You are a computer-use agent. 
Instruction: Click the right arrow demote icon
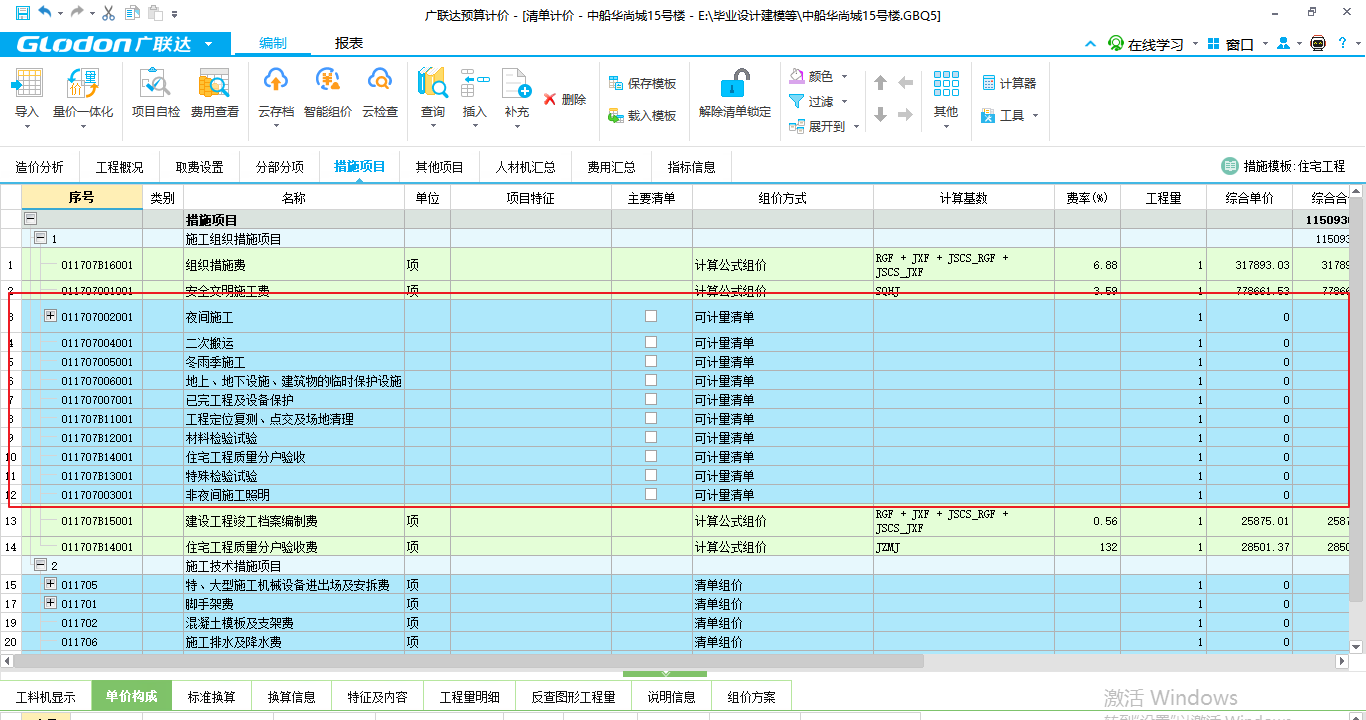(x=905, y=115)
